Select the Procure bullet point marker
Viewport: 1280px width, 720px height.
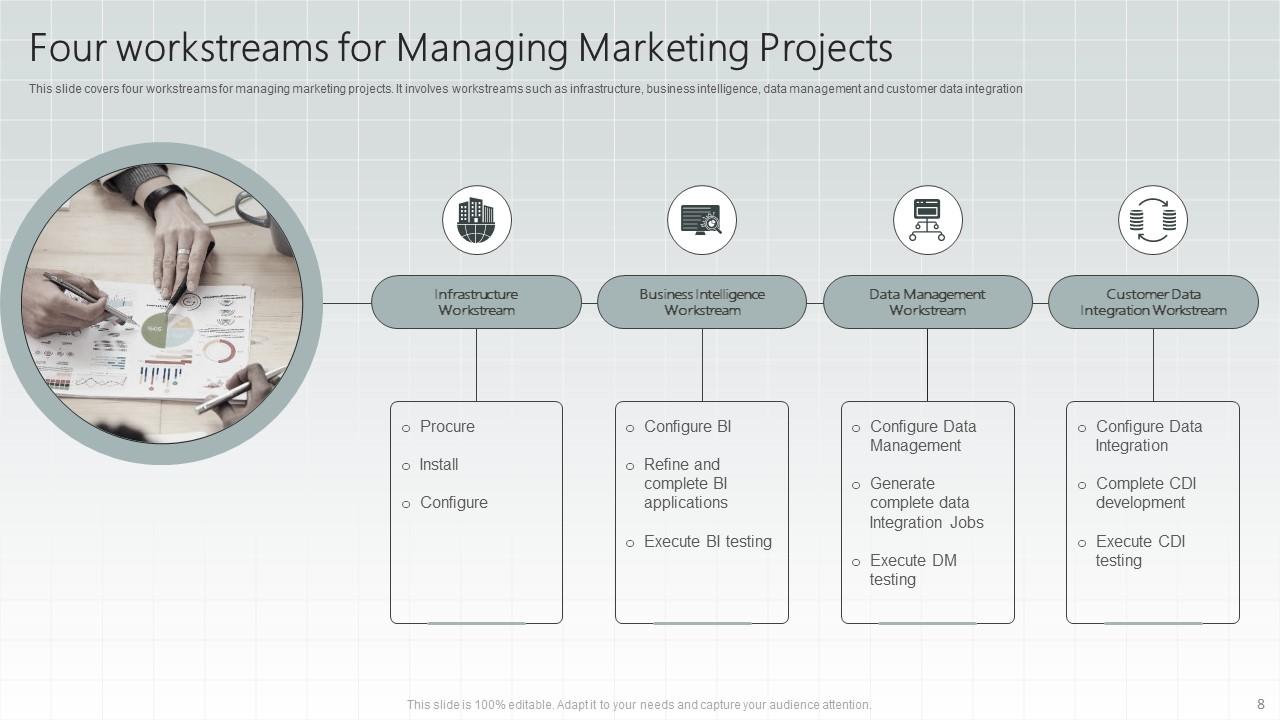(406, 427)
